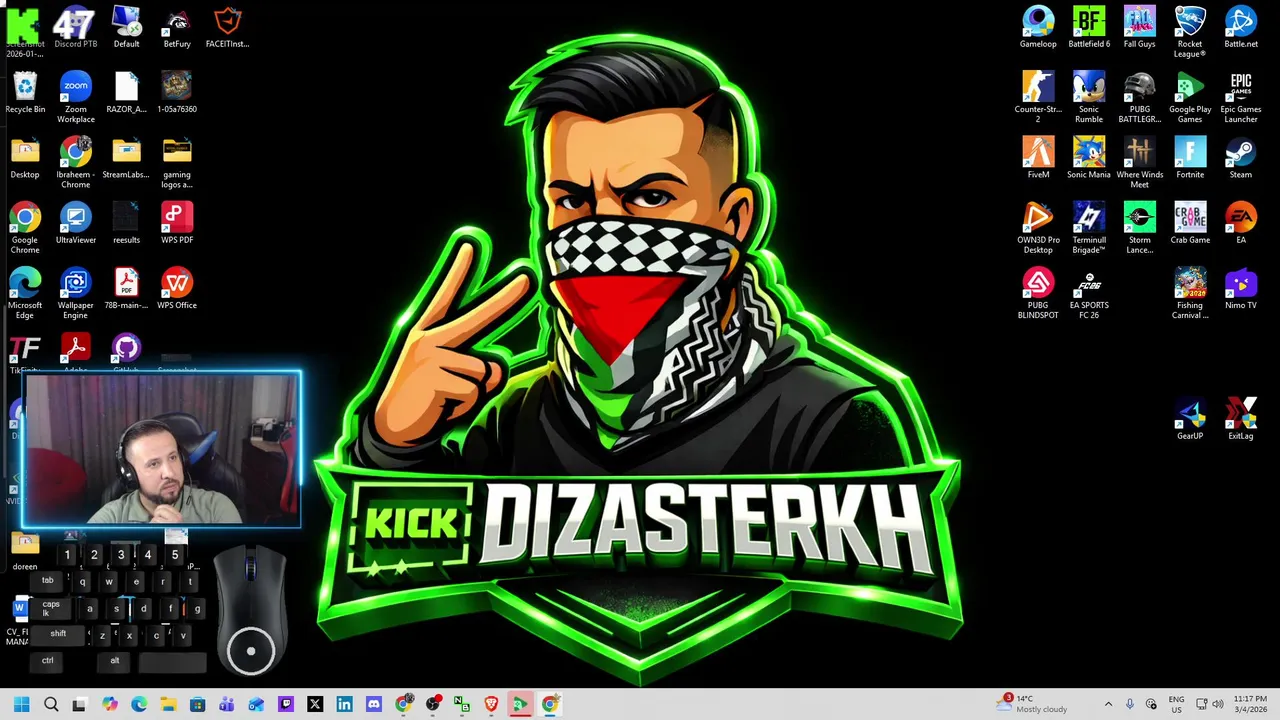Open X app on the taskbar

pos(315,704)
